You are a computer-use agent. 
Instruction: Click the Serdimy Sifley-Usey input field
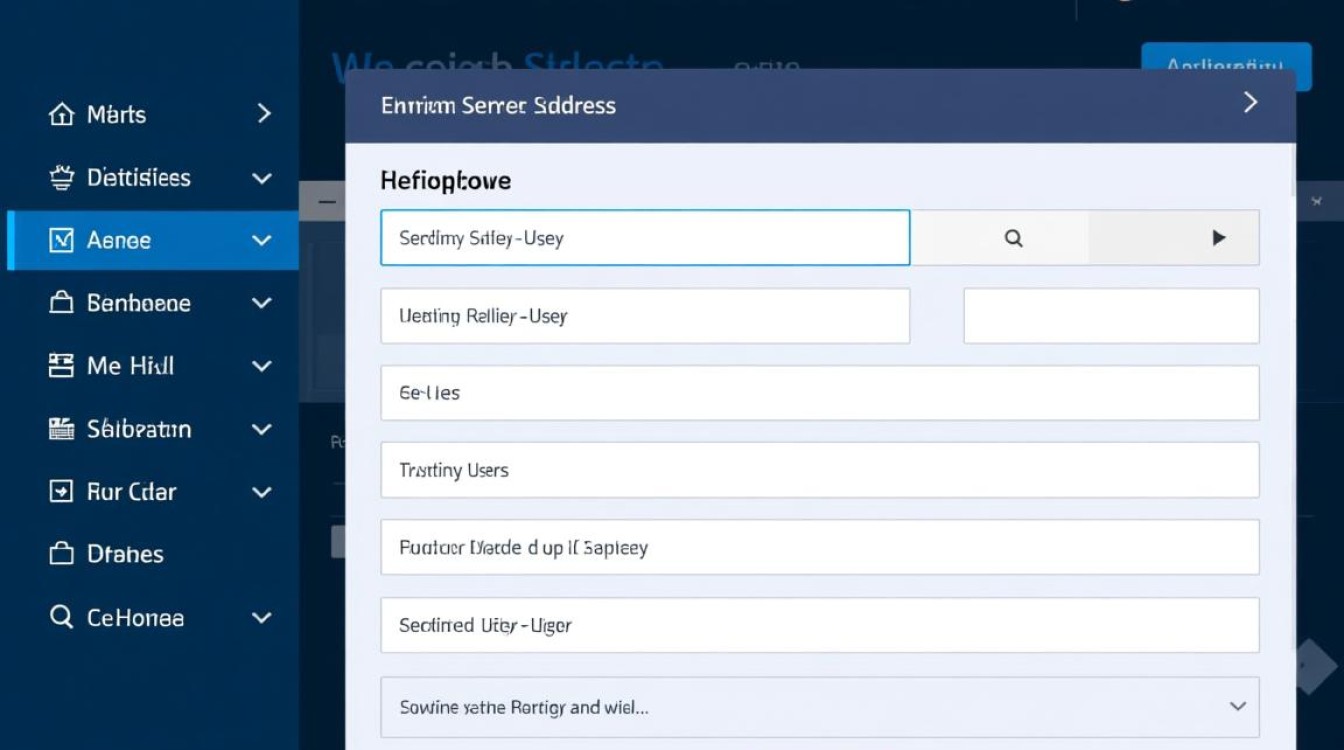tap(645, 238)
